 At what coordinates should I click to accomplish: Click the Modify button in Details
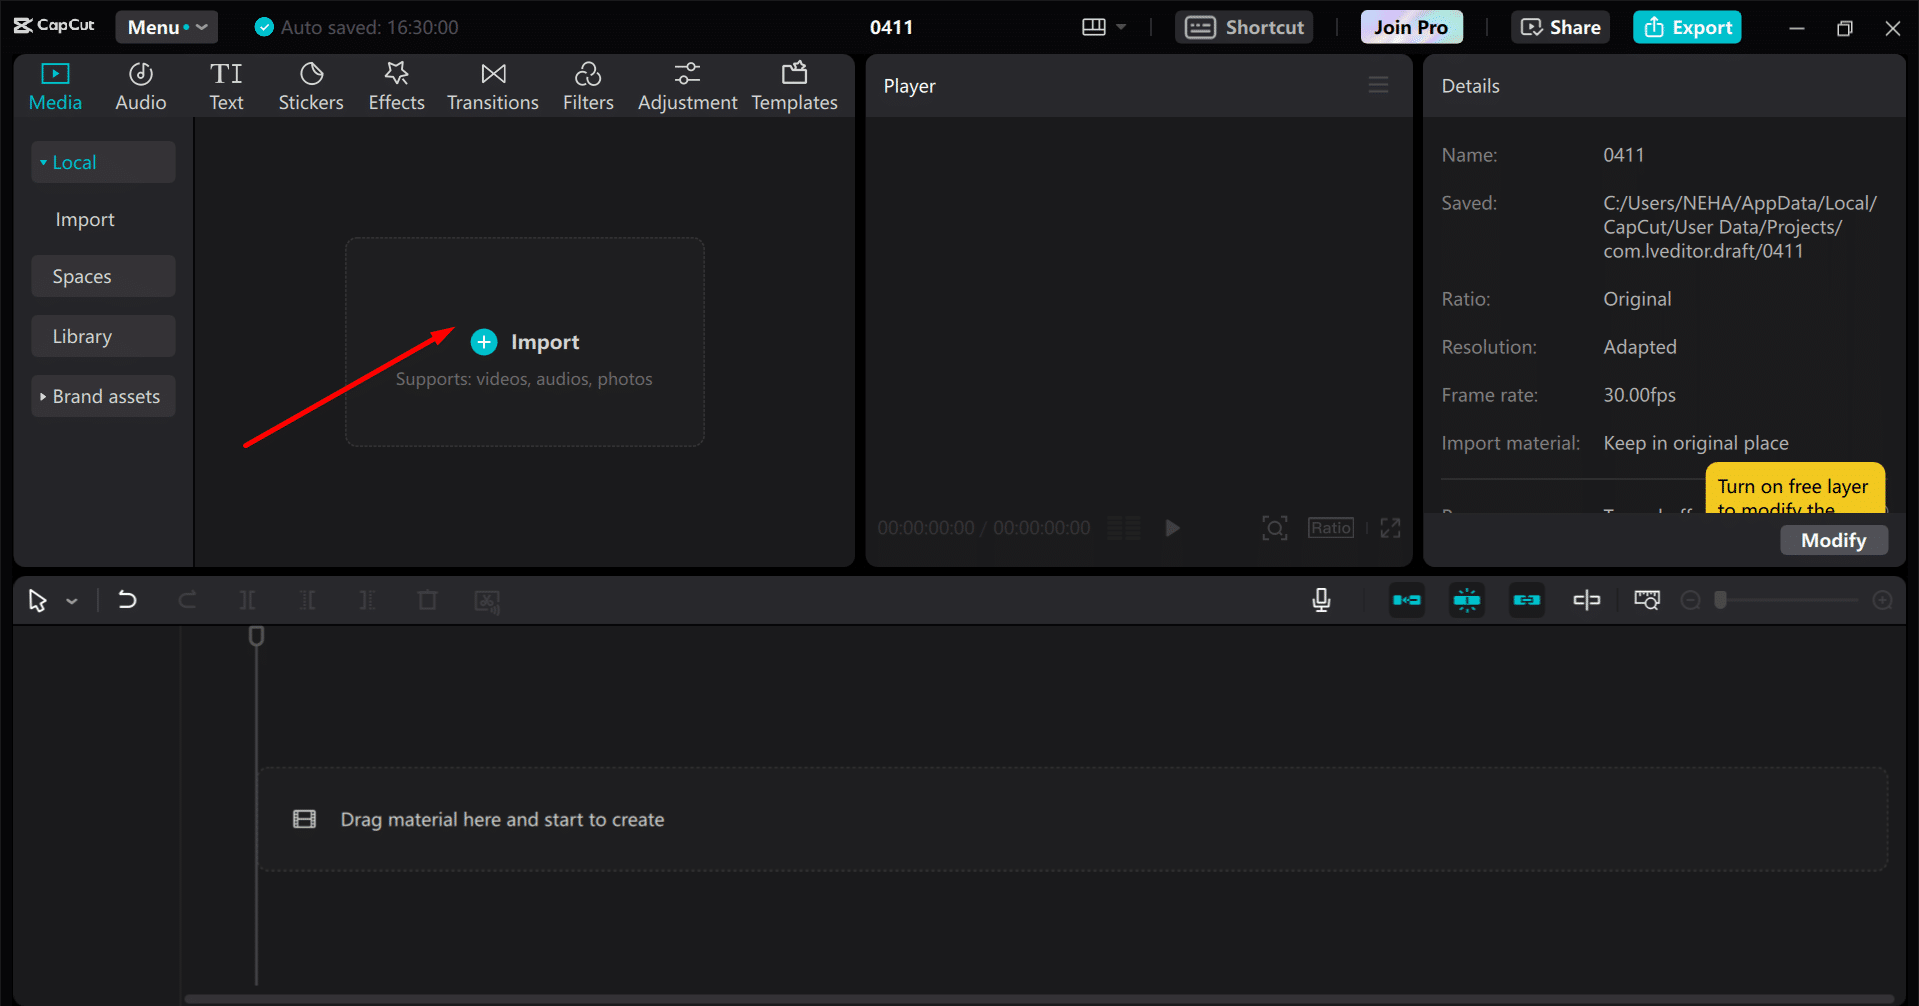(x=1833, y=540)
